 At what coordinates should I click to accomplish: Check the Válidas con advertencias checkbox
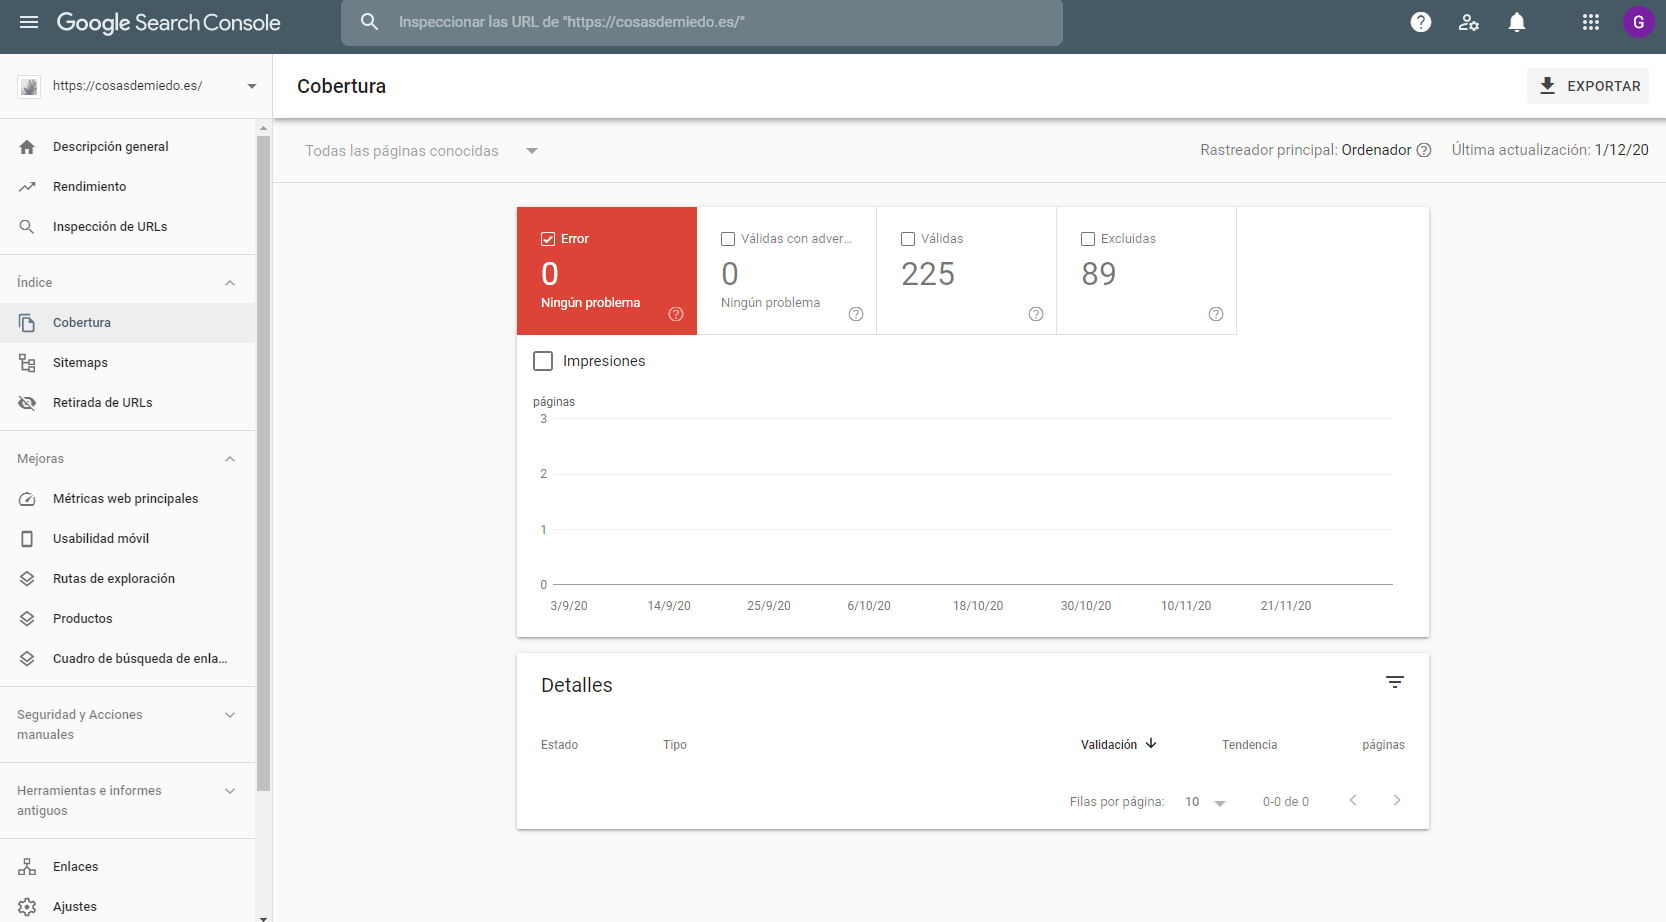pos(728,239)
